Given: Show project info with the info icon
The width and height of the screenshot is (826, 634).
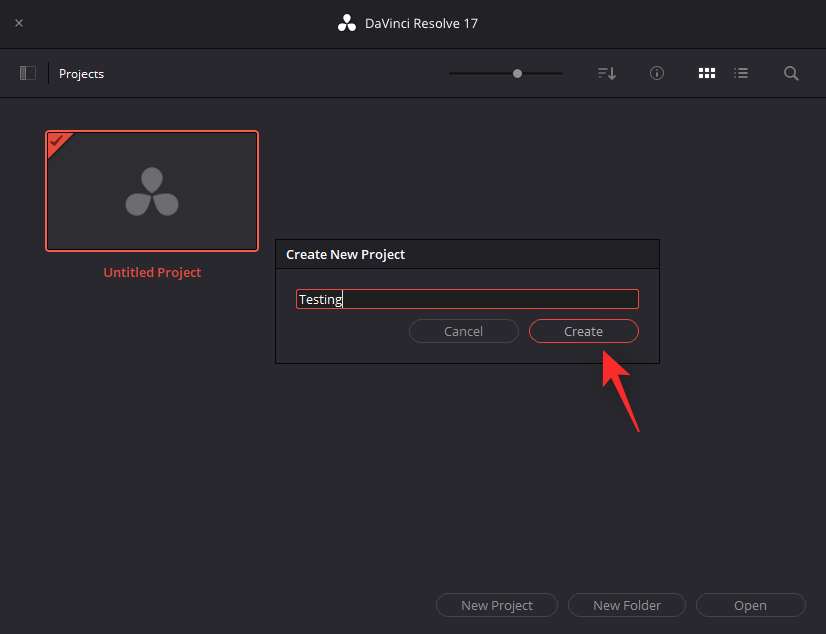Looking at the screenshot, I should [x=656, y=73].
